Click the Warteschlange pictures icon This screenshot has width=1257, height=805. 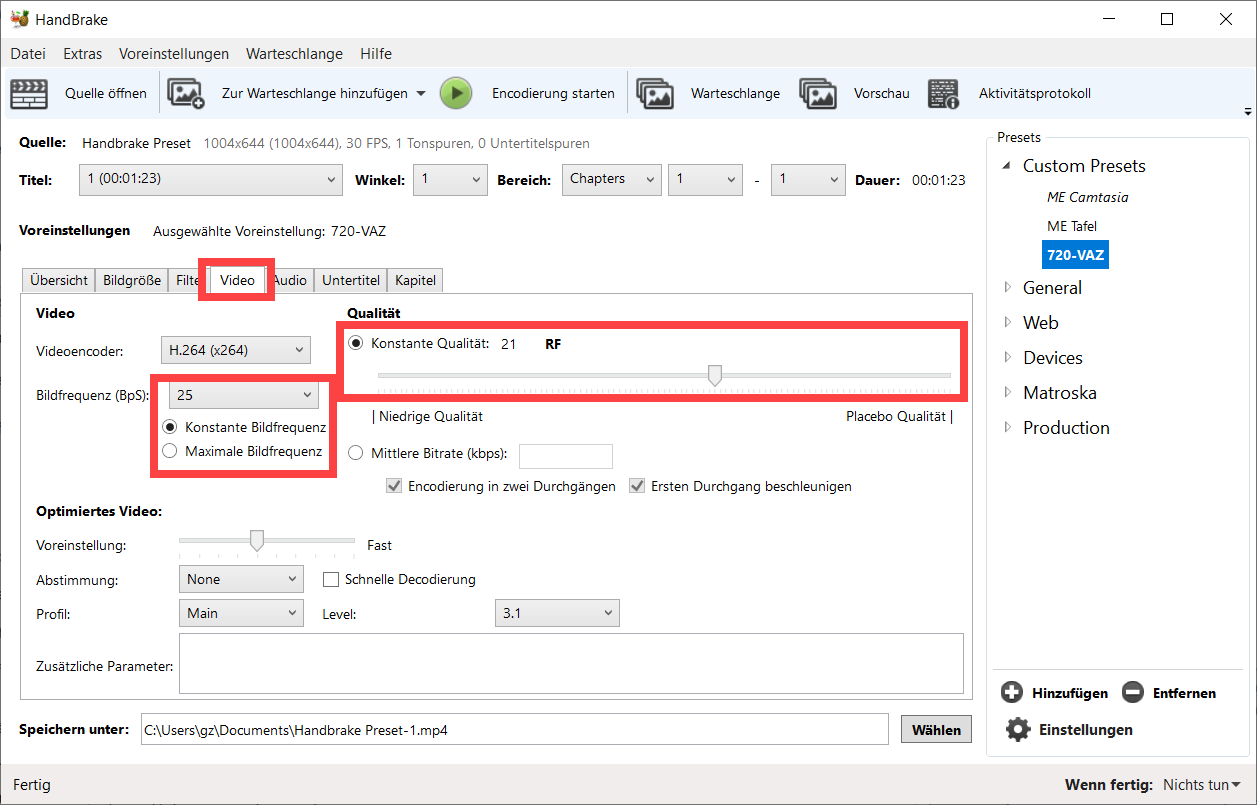655,93
